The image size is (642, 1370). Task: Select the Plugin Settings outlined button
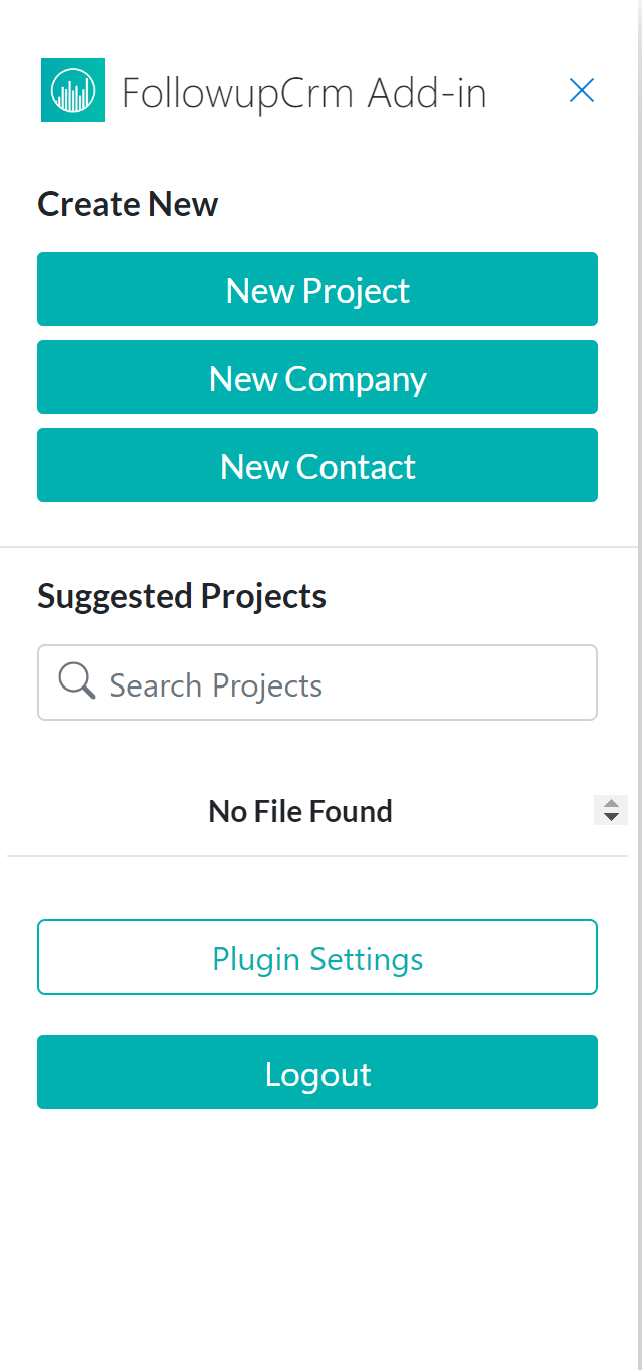pyautogui.click(x=317, y=957)
